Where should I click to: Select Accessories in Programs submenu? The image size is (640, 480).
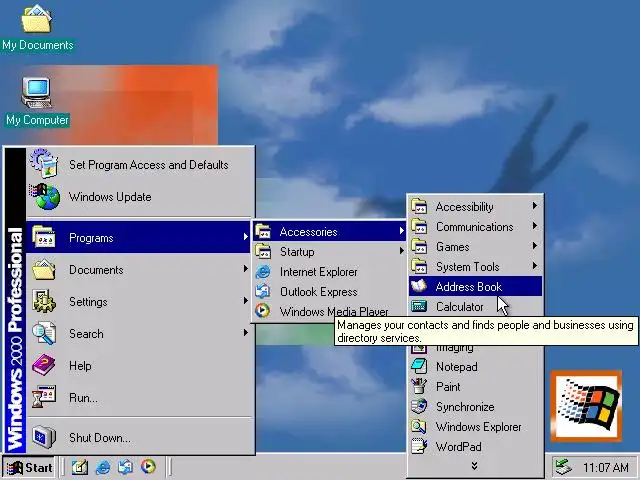tap(329, 232)
